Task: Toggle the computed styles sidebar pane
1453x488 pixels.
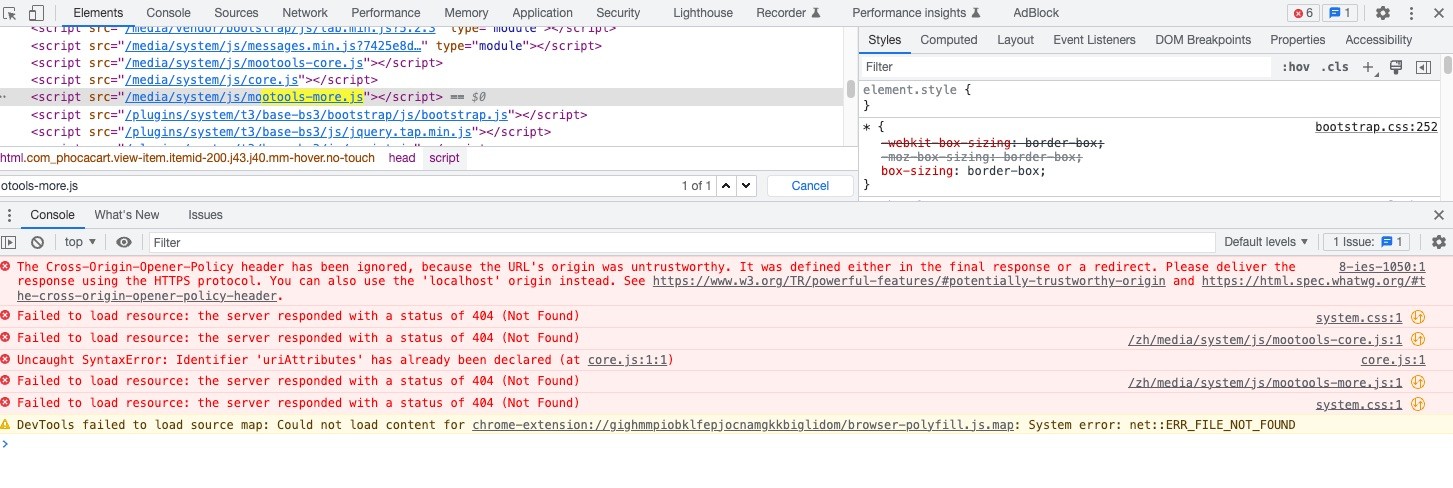Action: coord(1423,67)
